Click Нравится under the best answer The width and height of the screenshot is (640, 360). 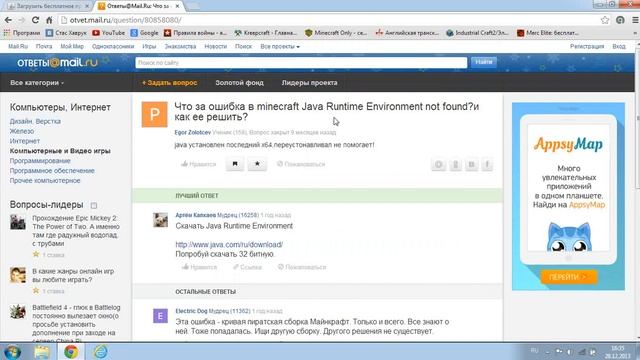199,267
